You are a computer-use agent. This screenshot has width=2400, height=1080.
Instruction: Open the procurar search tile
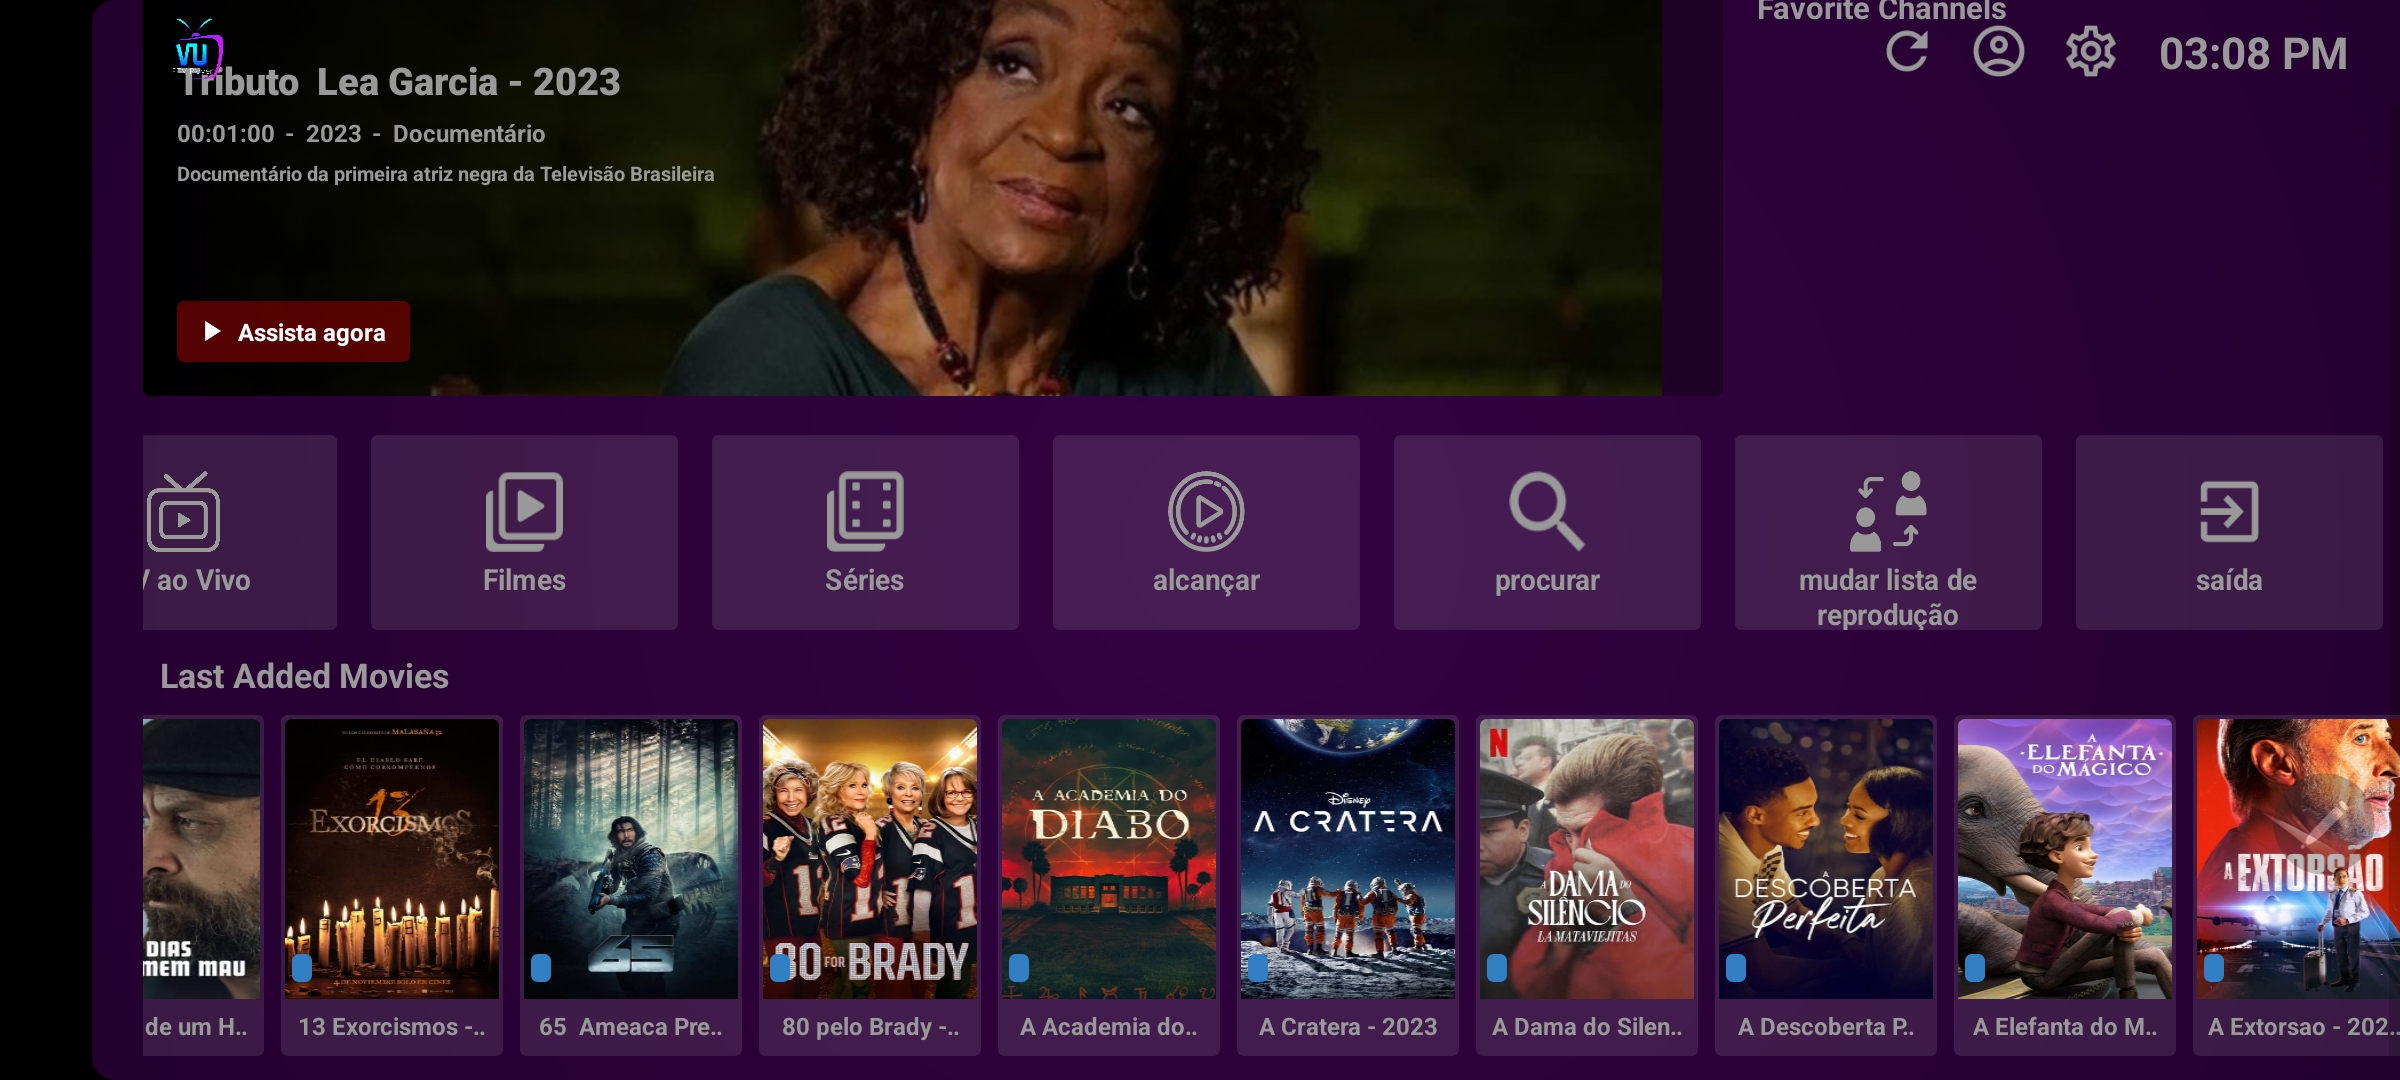(1547, 532)
